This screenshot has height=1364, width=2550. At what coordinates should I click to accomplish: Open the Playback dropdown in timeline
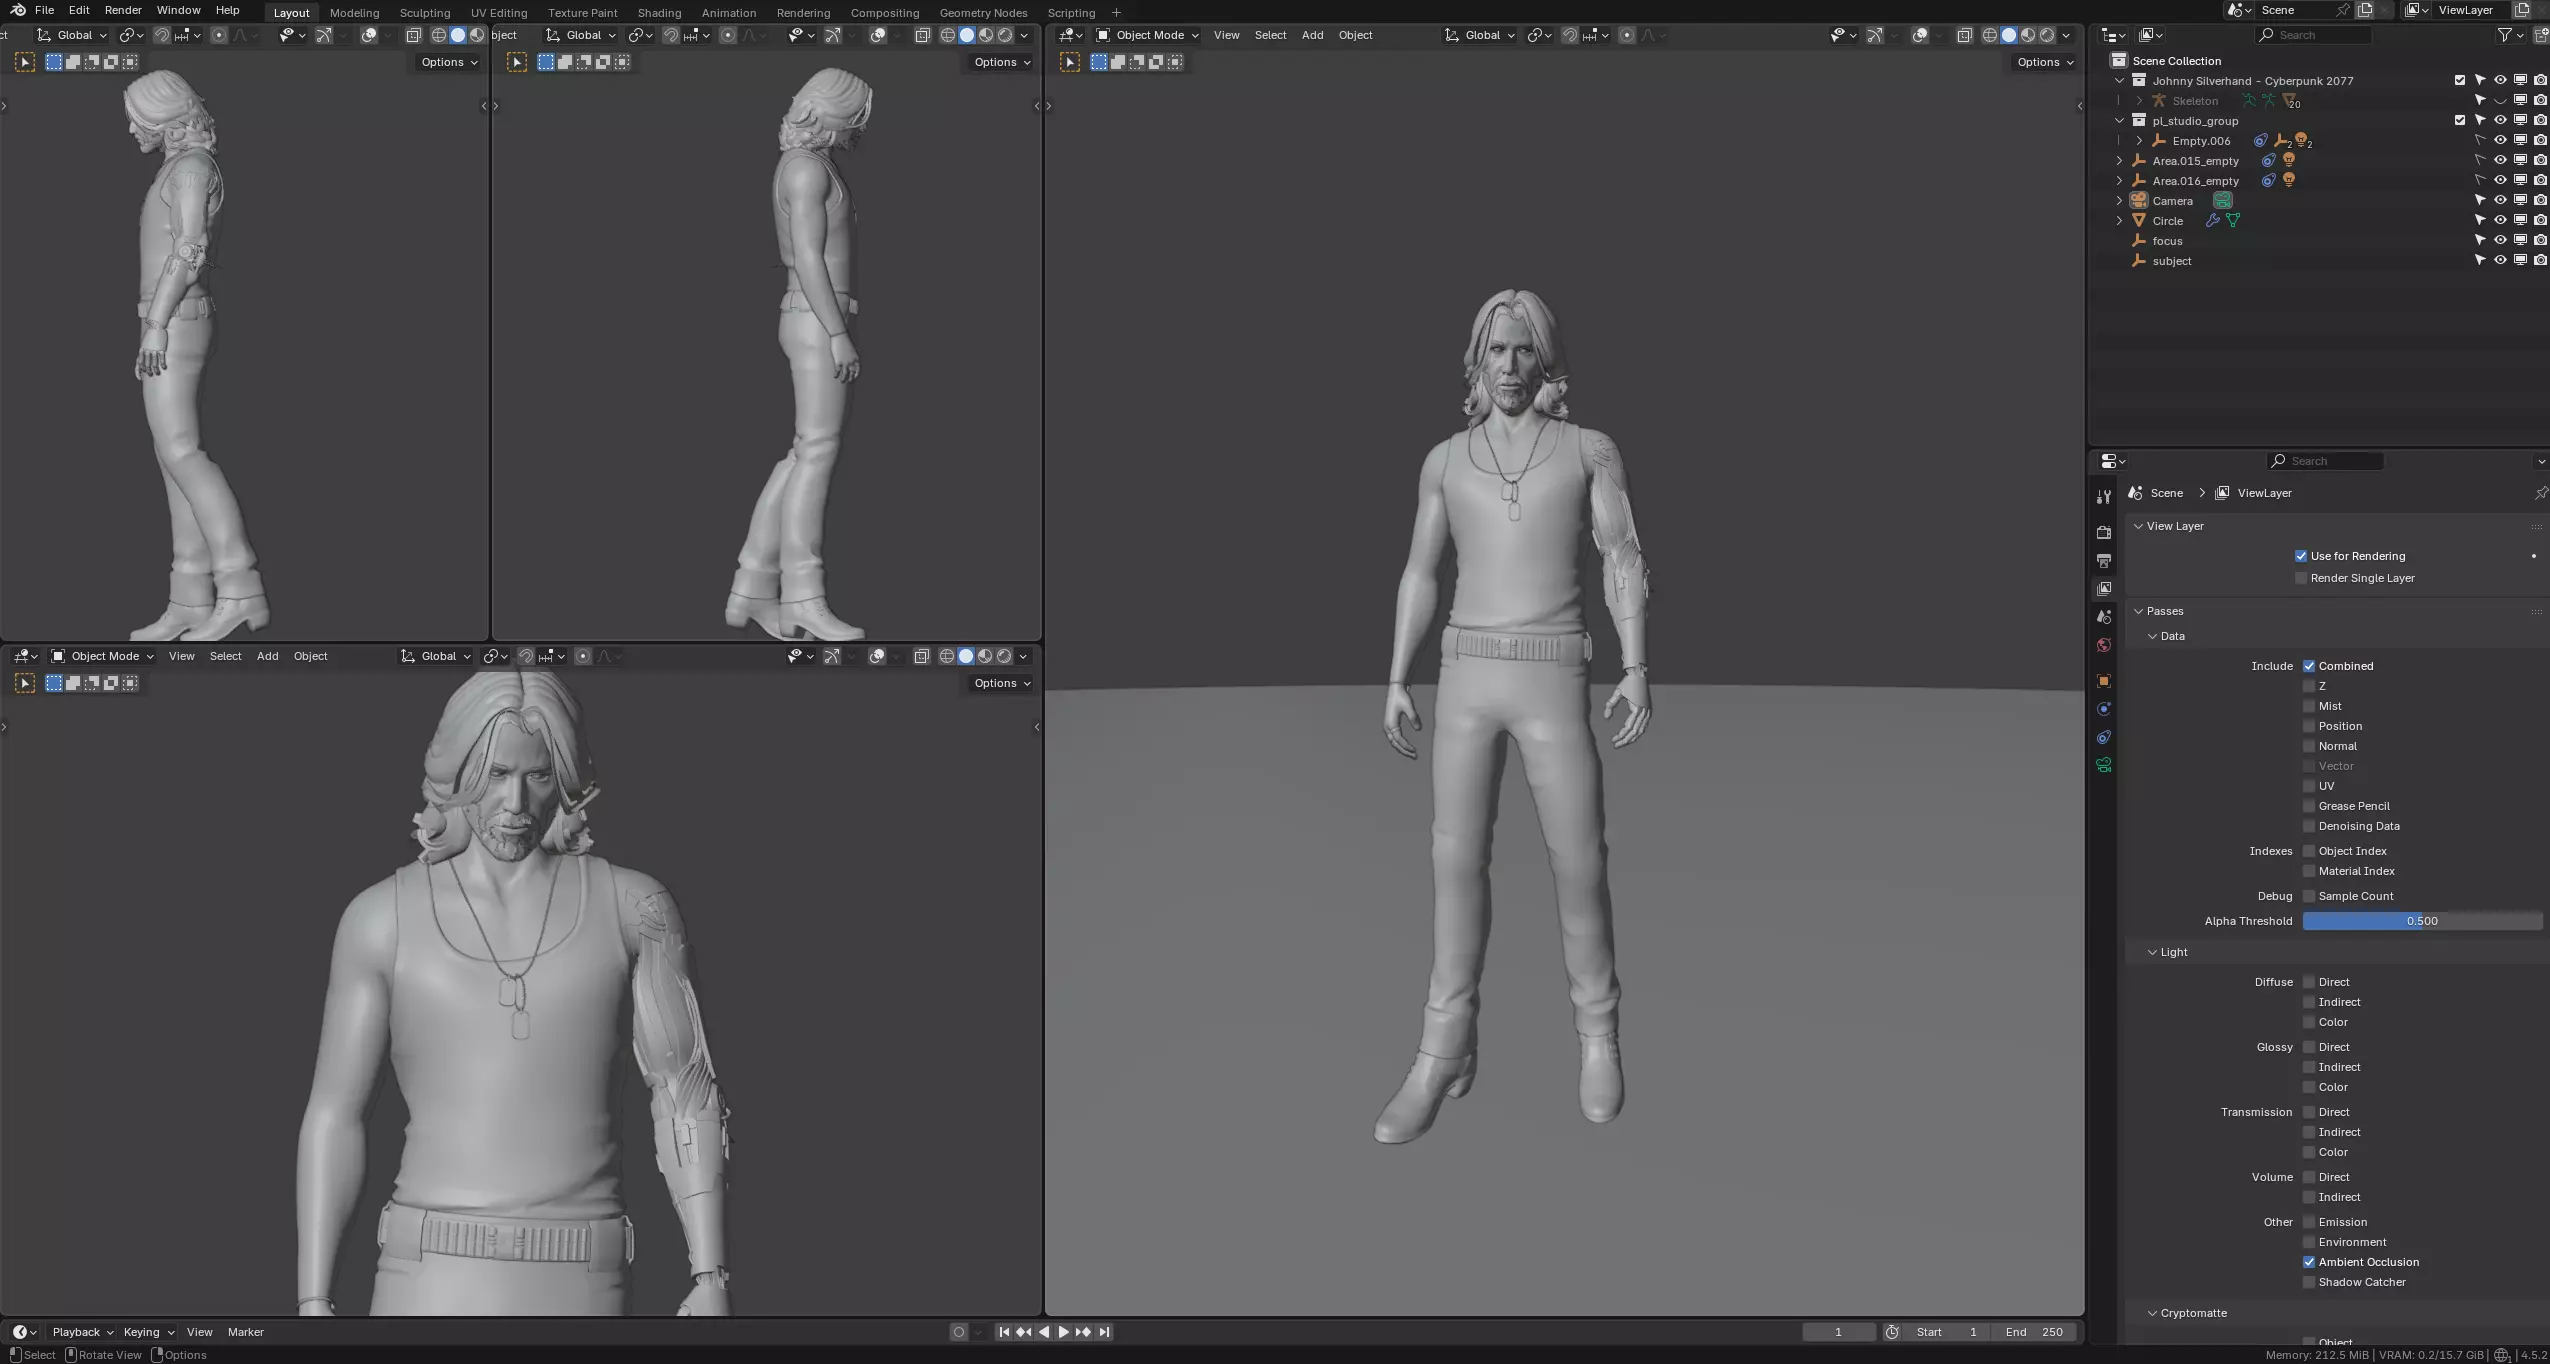coord(82,1332)
